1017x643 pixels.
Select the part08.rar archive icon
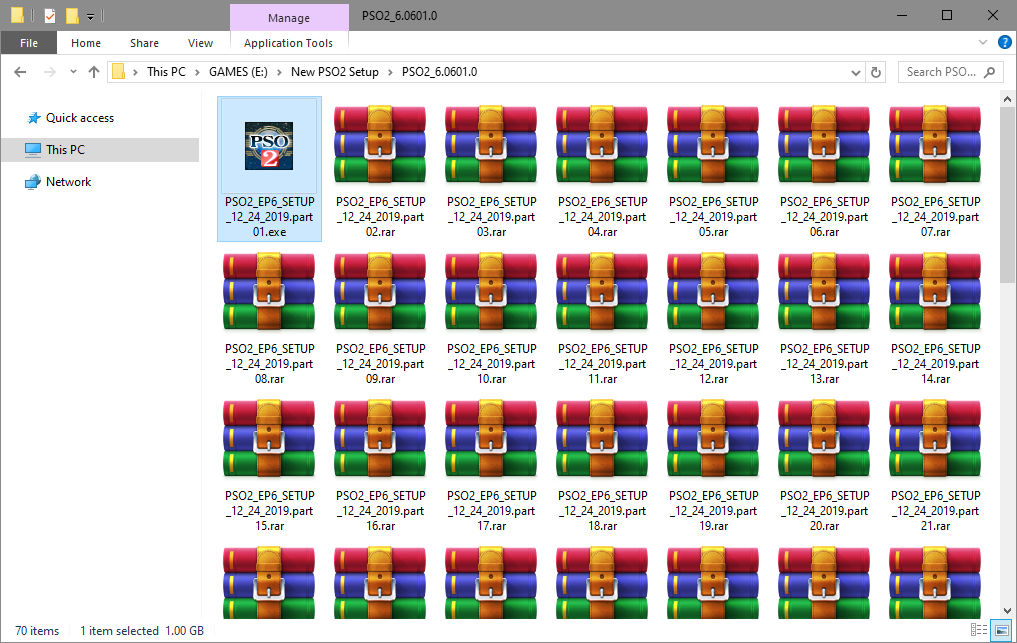[269, 292]
